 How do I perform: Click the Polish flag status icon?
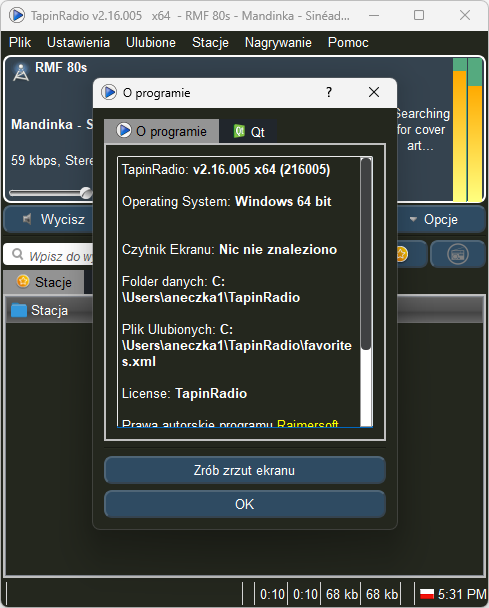tap(427, 594)
